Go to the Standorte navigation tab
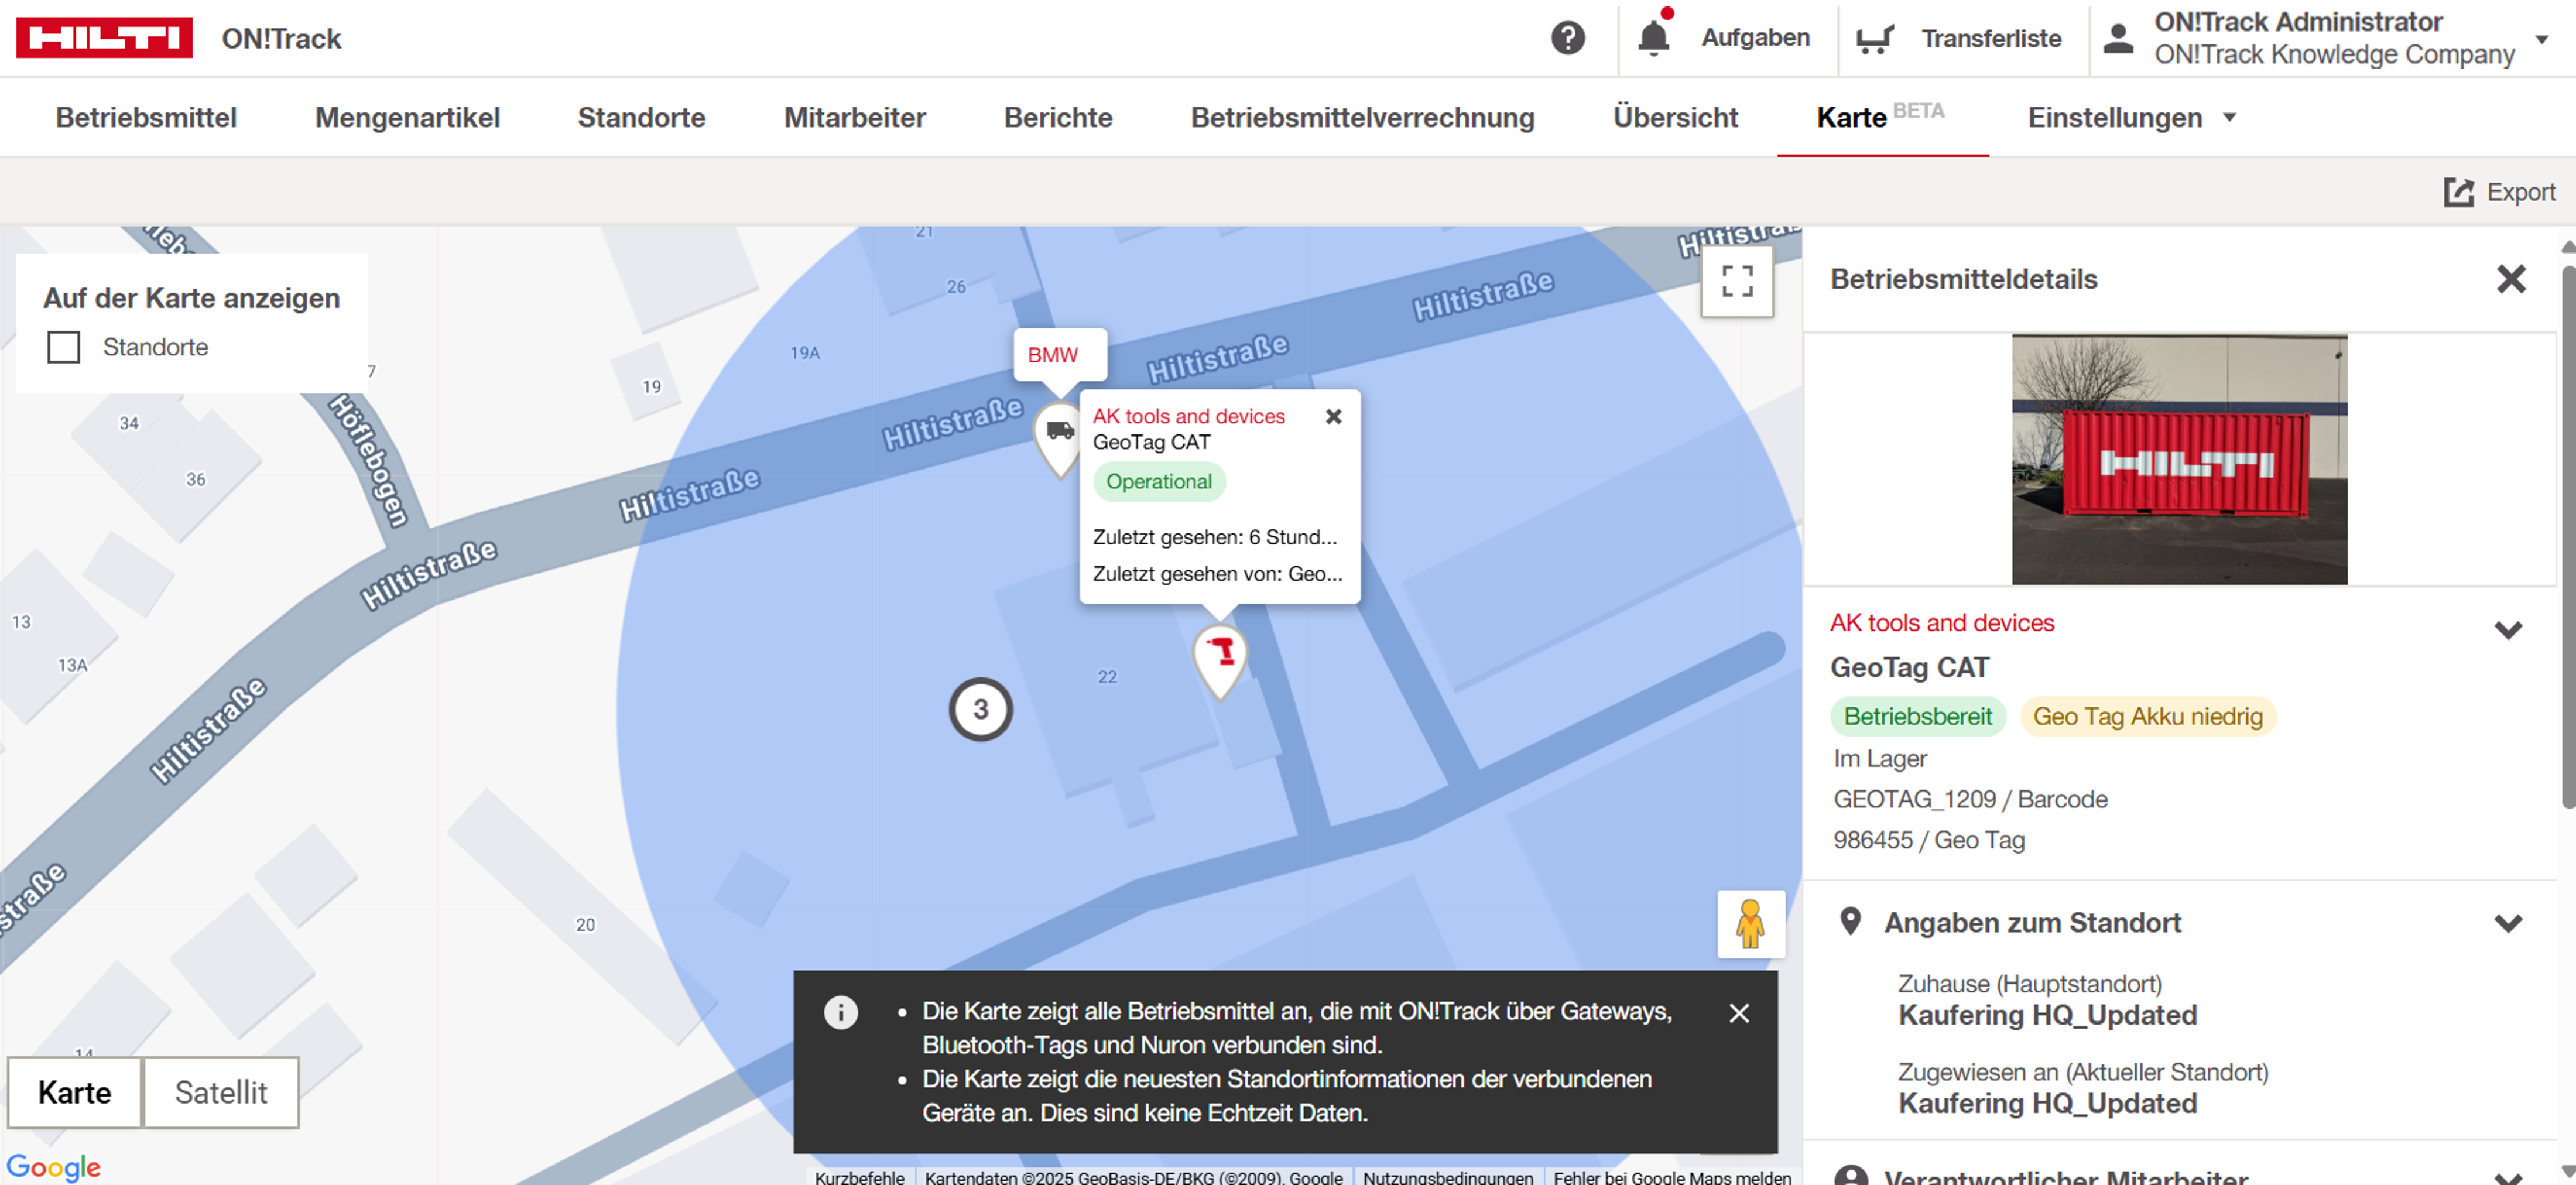This screenshot has width=2576, height=1185. coord(641,117)
